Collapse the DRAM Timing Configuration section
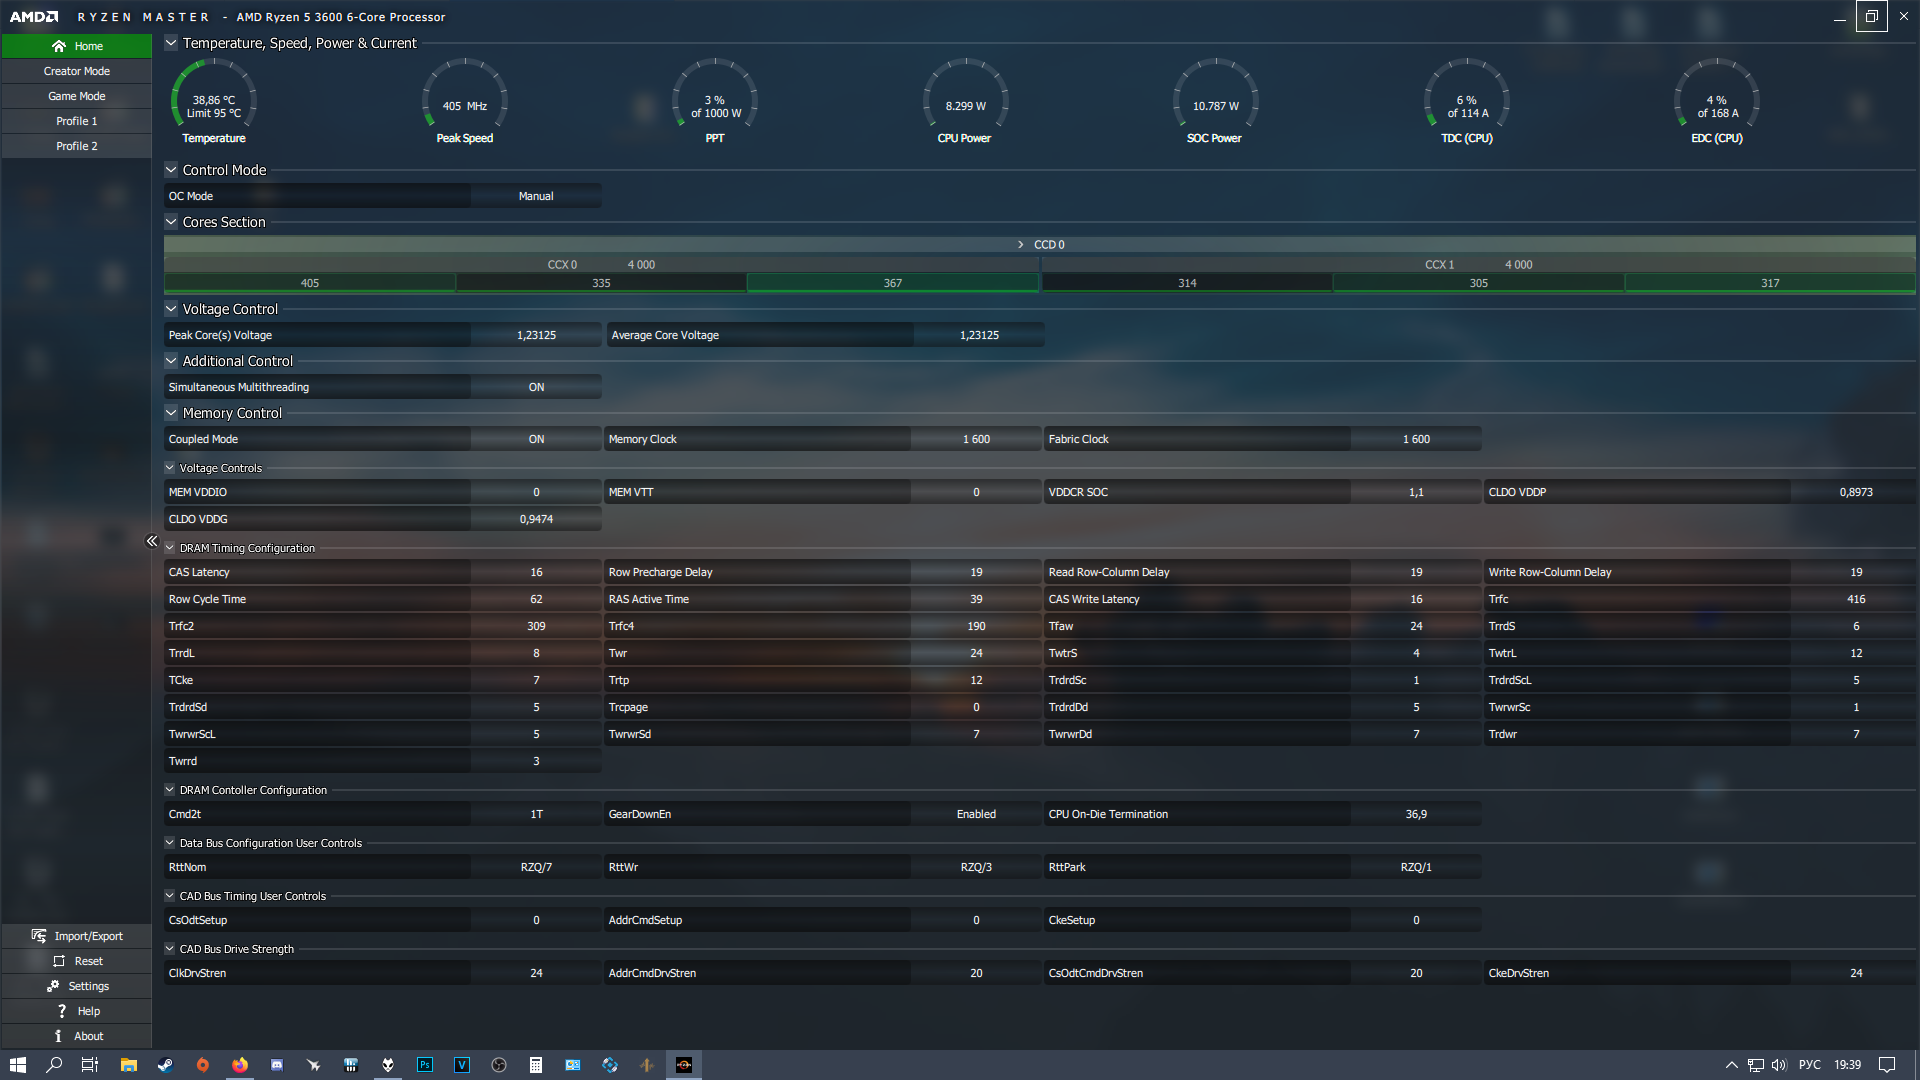The image size is (1920, 1080). click(x=170, y=548)
